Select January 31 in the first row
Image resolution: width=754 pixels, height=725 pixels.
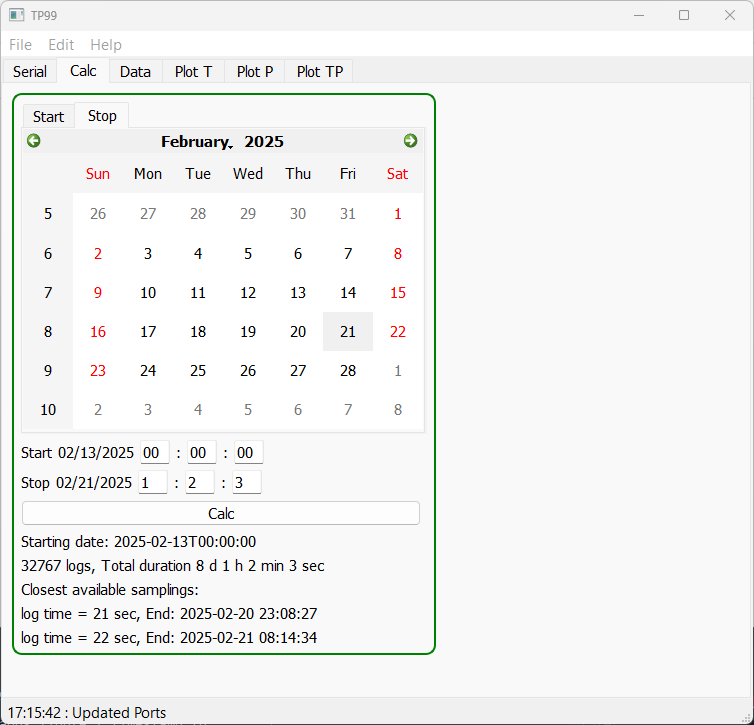point(348,213)
